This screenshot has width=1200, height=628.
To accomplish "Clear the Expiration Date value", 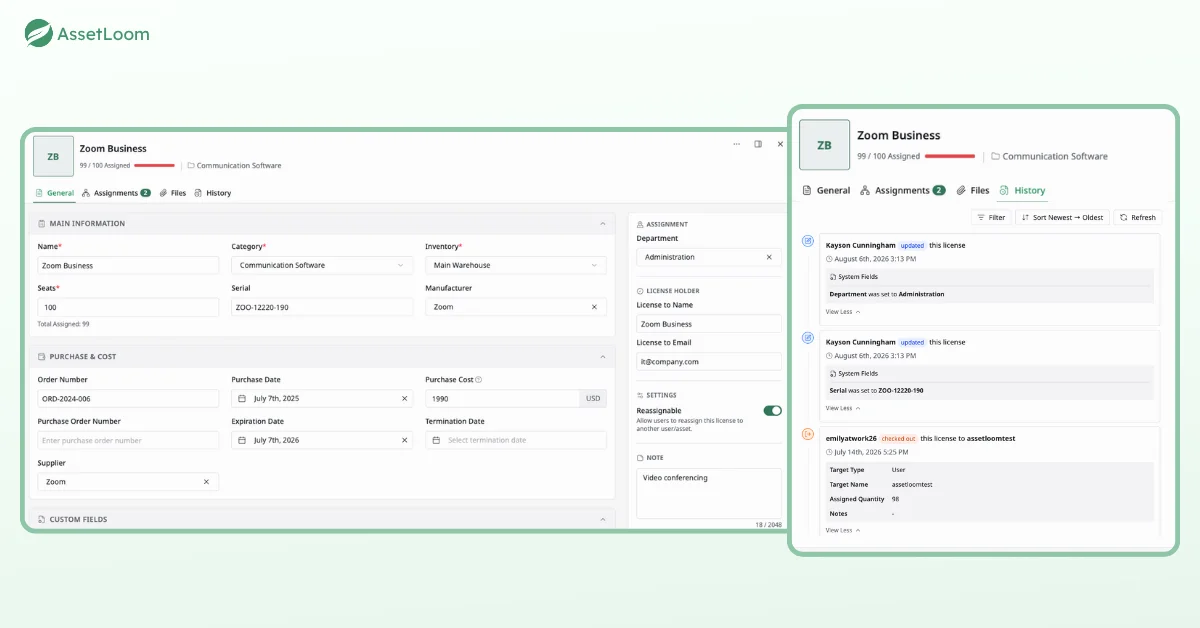I will click(x=404, y=440).
